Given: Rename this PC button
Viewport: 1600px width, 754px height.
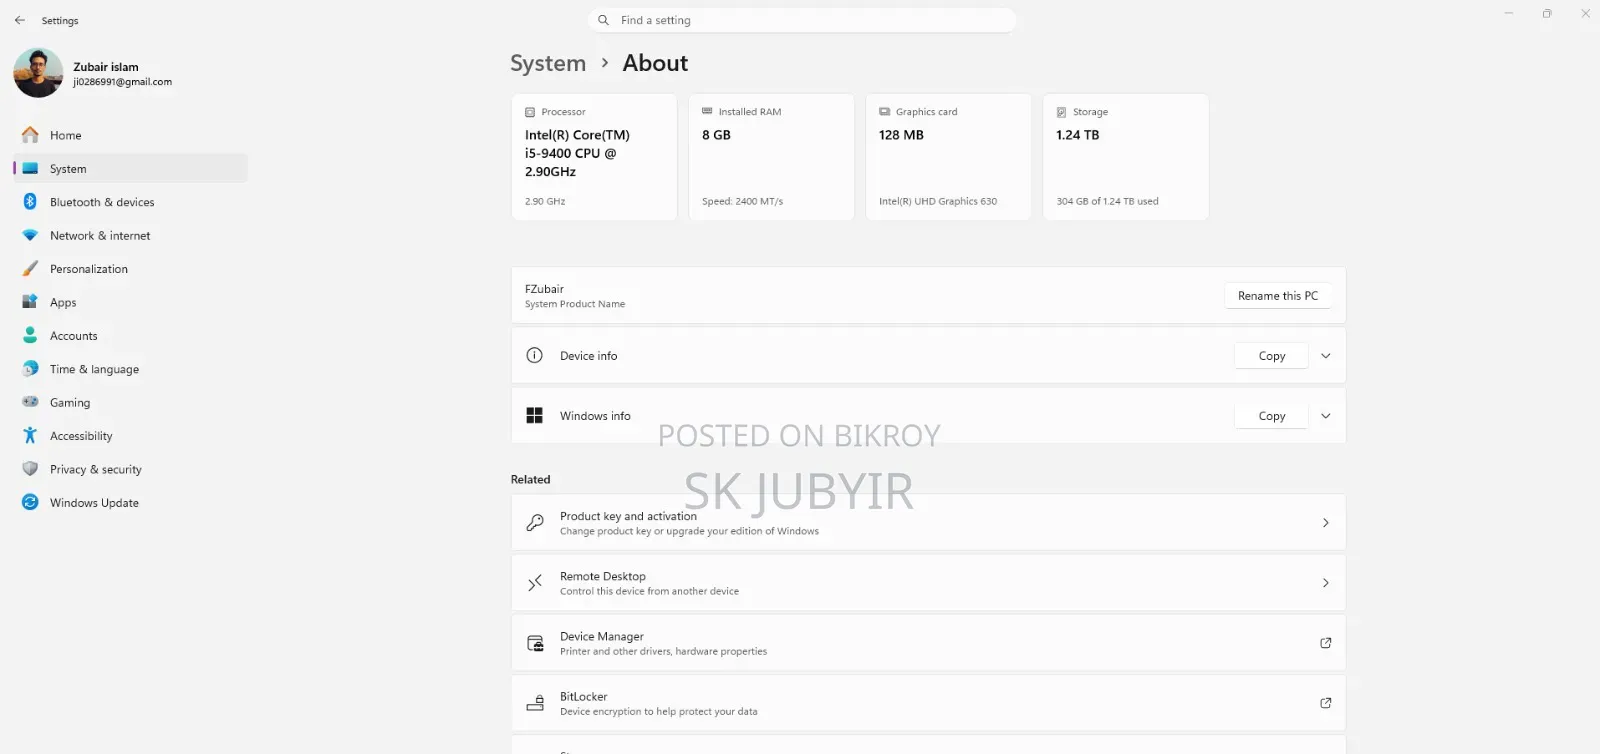Looking at the screenshot, I should tap(1278, 296).
